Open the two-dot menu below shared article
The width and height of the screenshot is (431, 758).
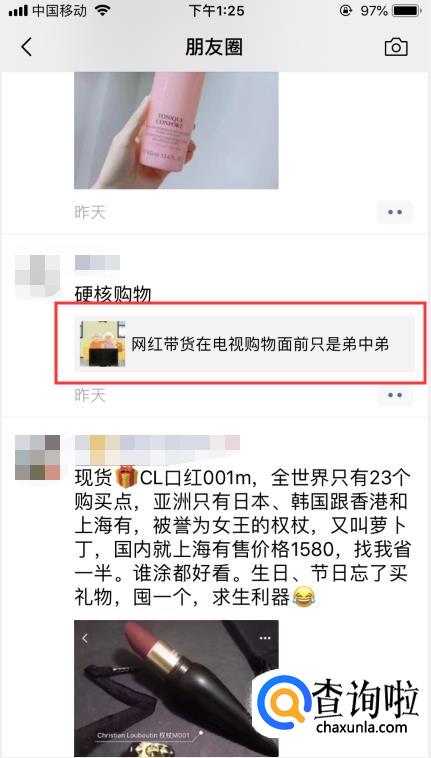[395, 395]
